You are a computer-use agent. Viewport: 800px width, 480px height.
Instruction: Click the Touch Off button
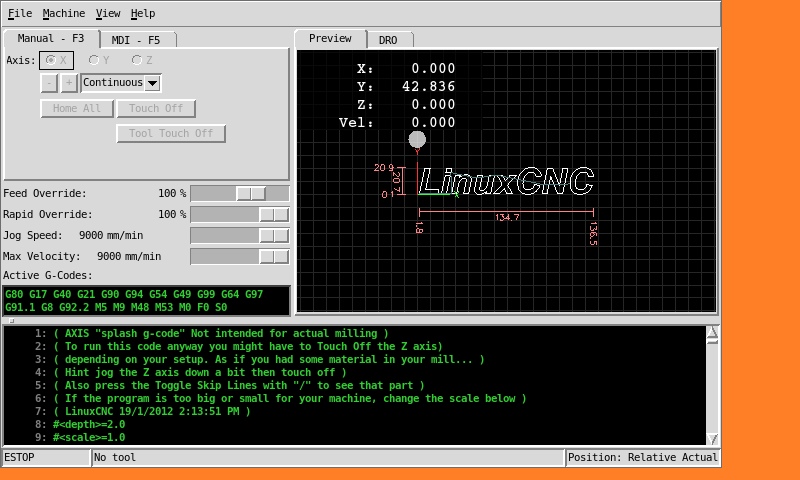156,108
